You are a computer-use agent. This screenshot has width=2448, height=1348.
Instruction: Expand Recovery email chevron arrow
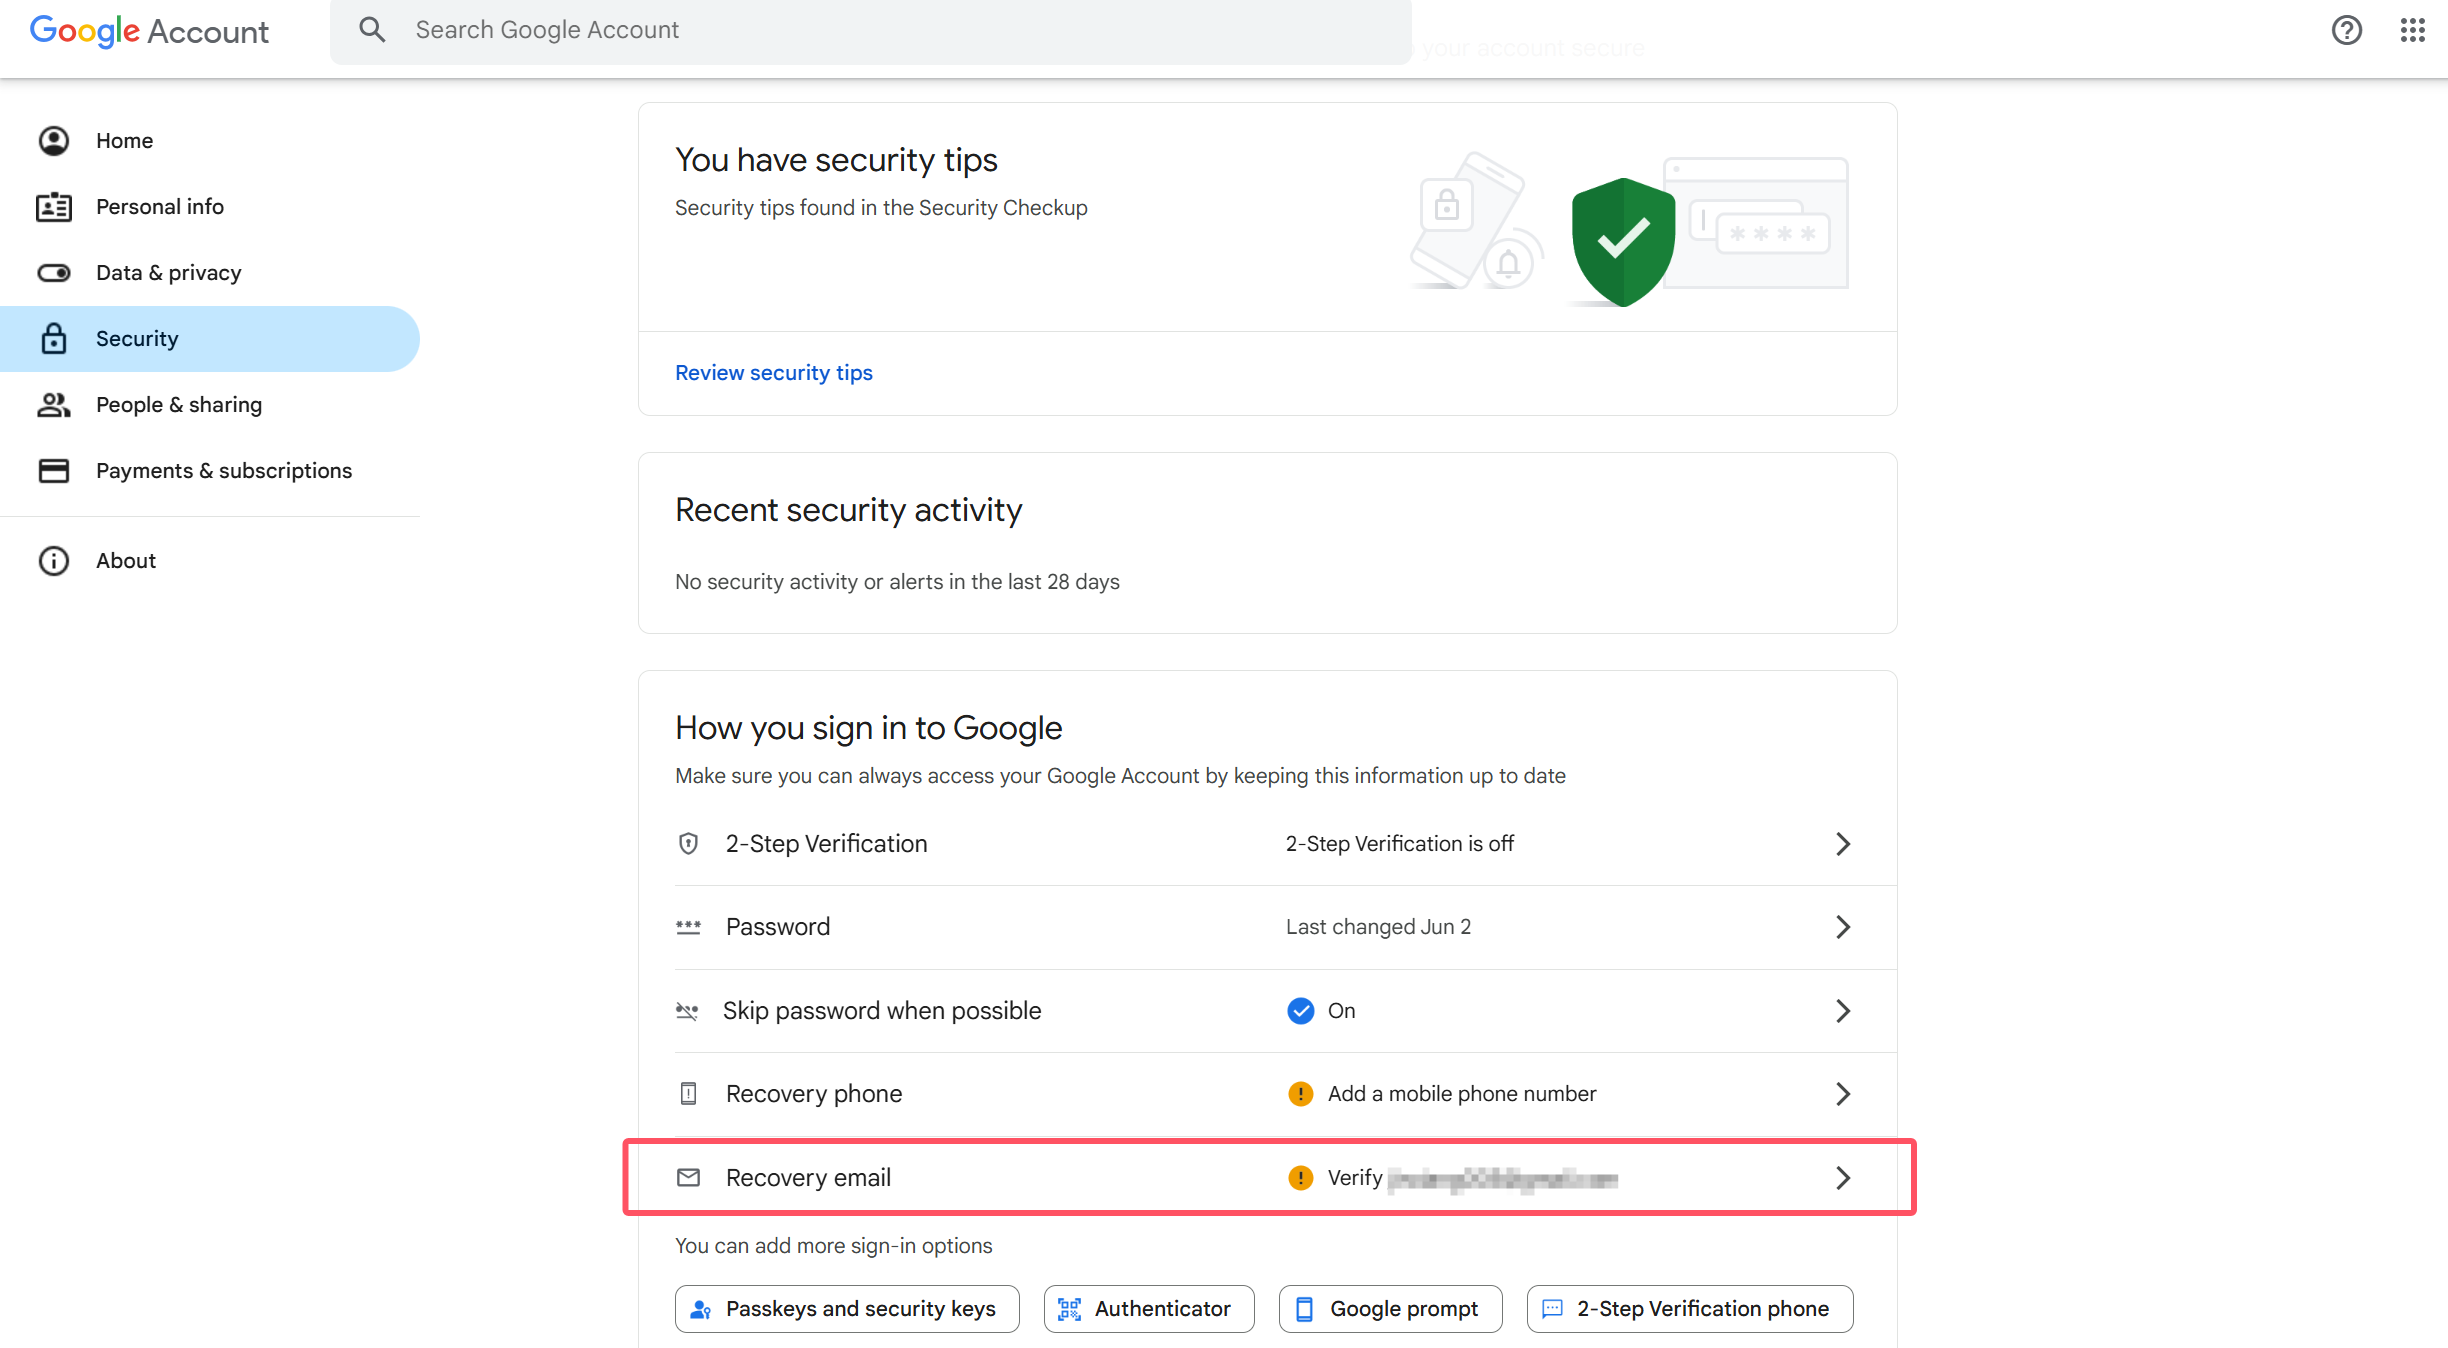pyautogui.click(x=1843, y=1178)
